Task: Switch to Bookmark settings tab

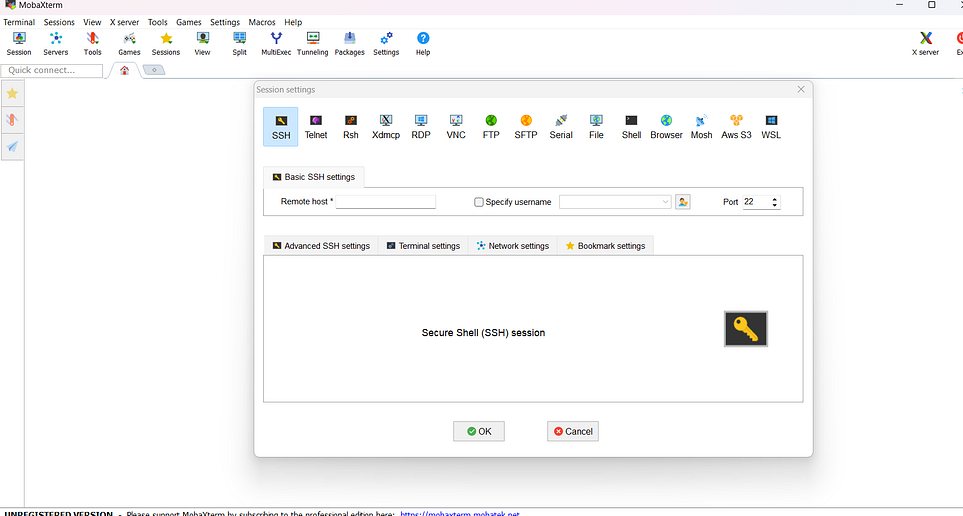Action: pyautogui.click(x=605, y=246)
